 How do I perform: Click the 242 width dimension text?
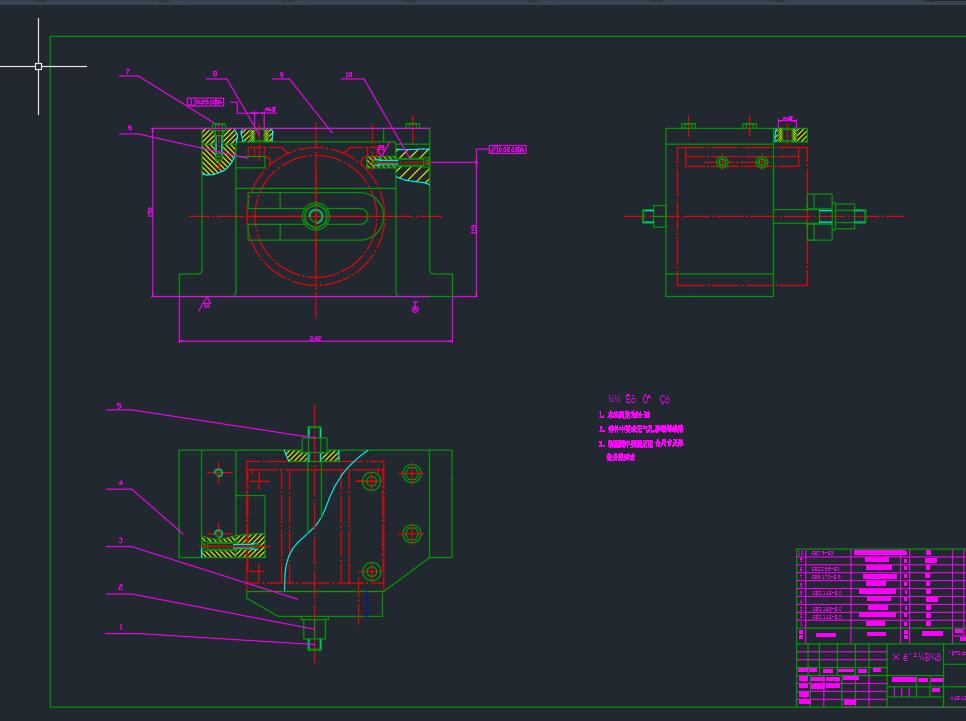315,338
